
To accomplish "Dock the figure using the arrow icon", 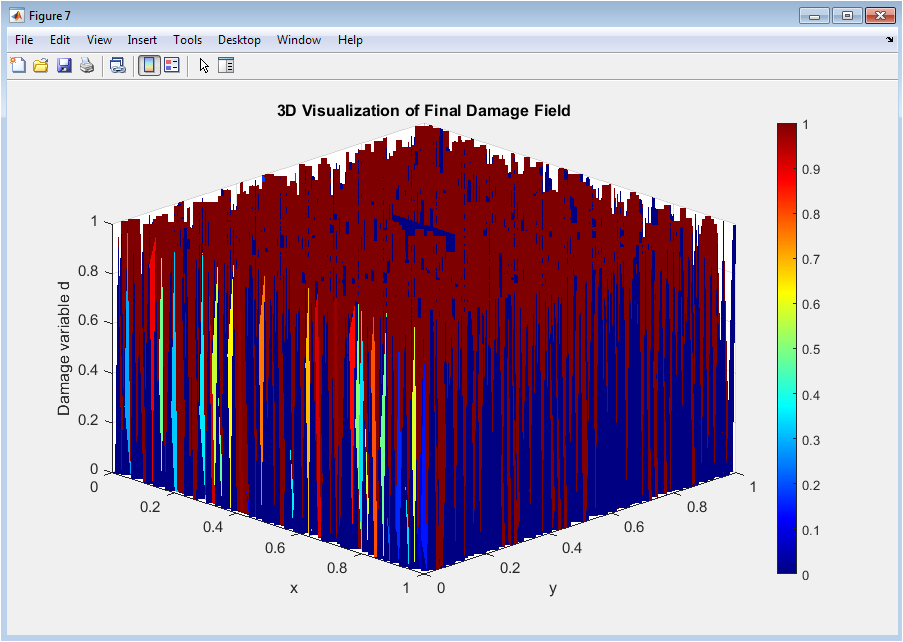I will [890, 40].
